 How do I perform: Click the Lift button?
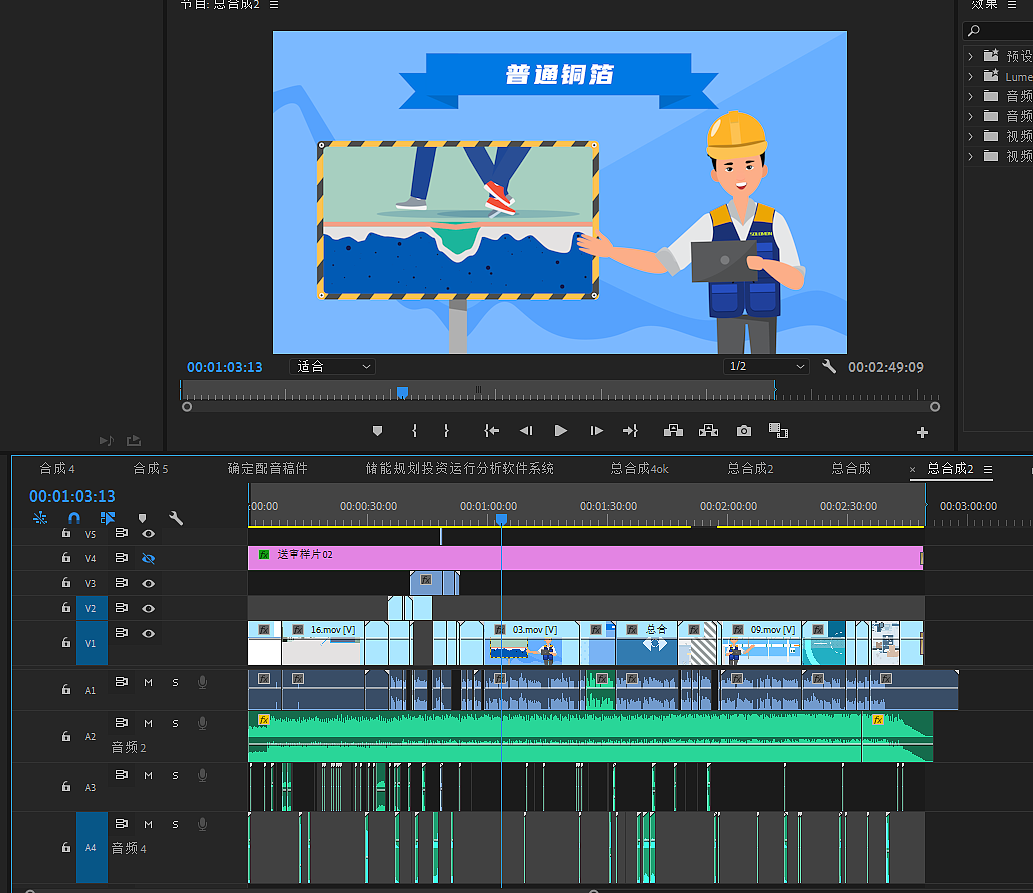(x=673, y=431)
